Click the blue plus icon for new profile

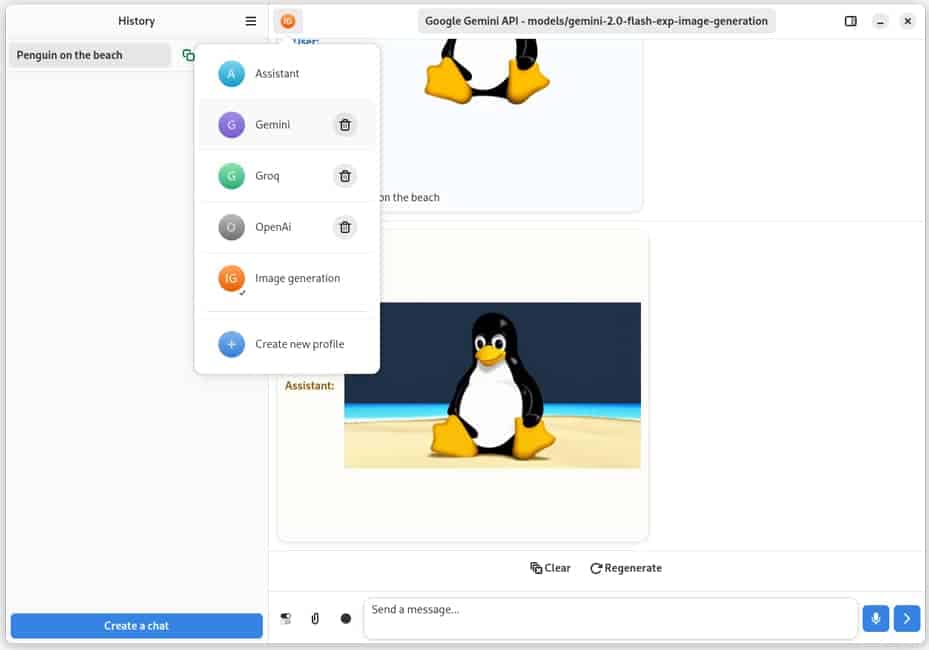point(231,344)
